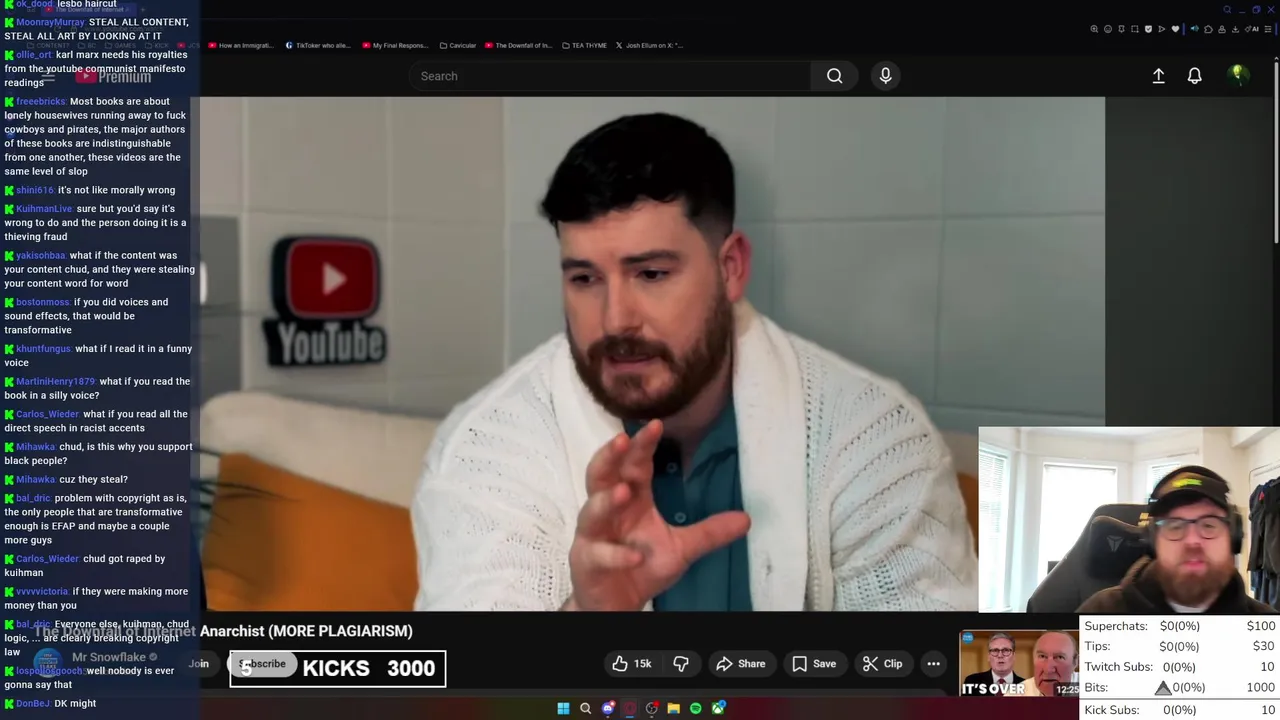Image resolution: width=1280 pixels, height=720 pixels.
Task: Open Windows taskbar search
Action: 585,709
